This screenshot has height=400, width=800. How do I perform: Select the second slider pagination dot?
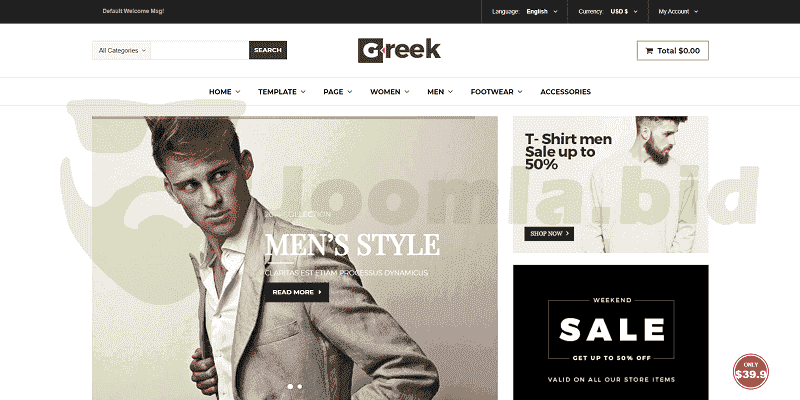(299, 387)
